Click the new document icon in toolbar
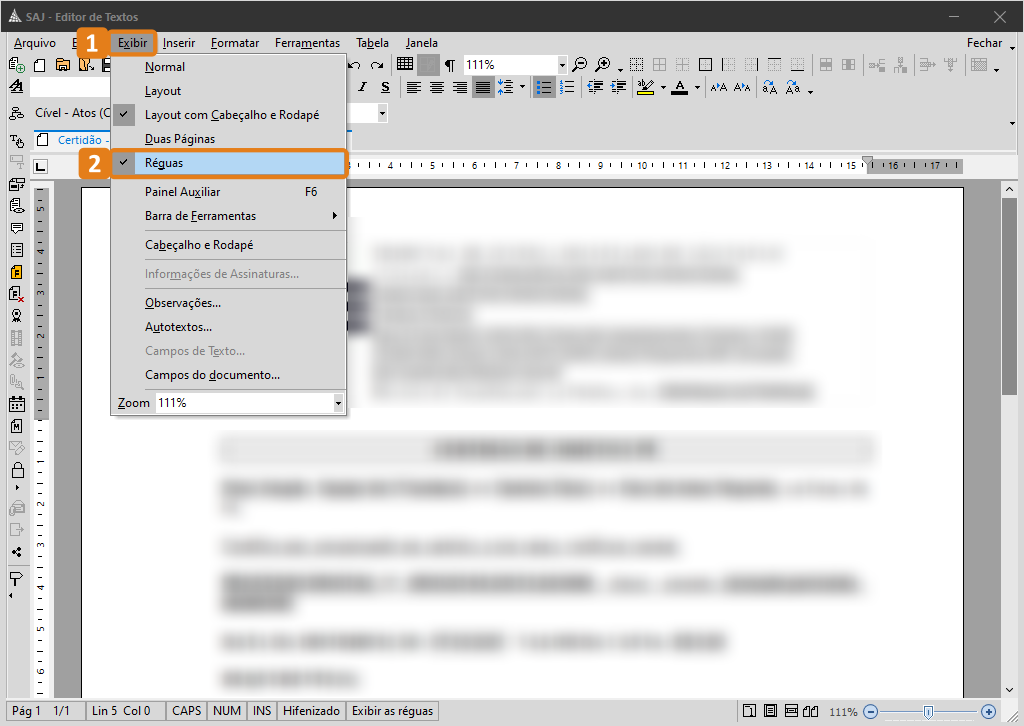This screenshot has width=1024, height=726. click(x=40, y=65)
